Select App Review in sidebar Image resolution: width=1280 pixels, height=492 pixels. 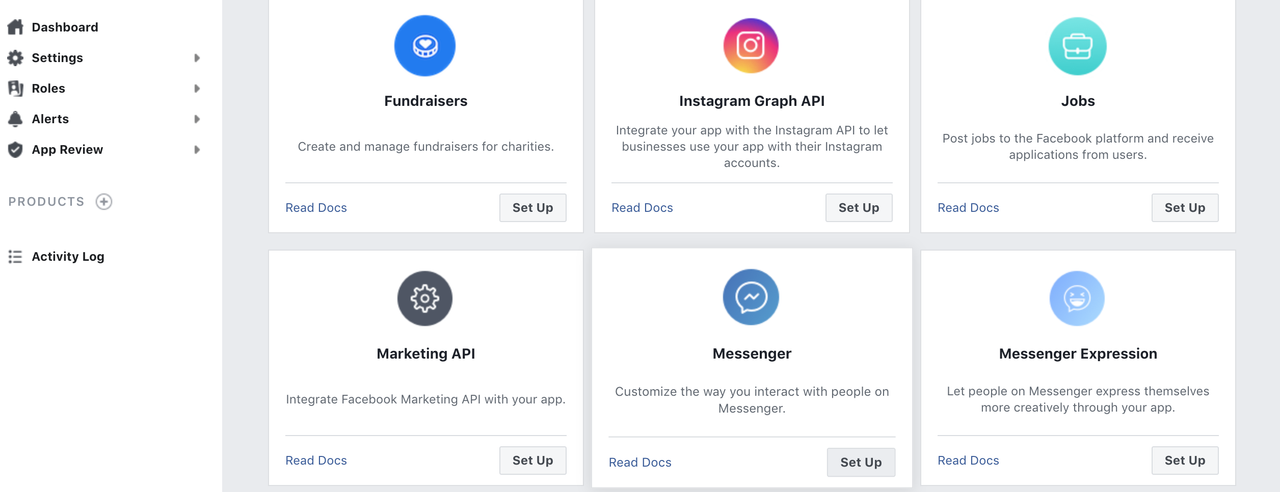67,150
